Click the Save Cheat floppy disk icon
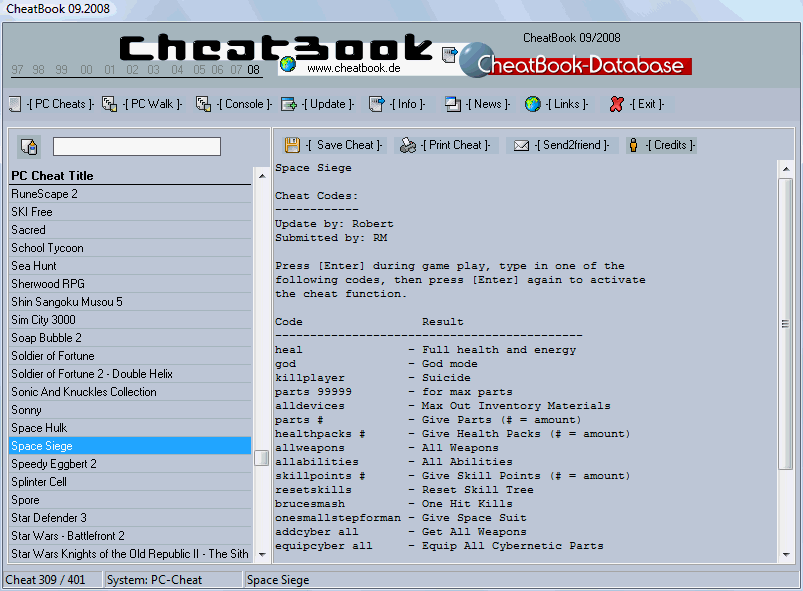This screenshot has height=591, width=803. pos(292,145)
